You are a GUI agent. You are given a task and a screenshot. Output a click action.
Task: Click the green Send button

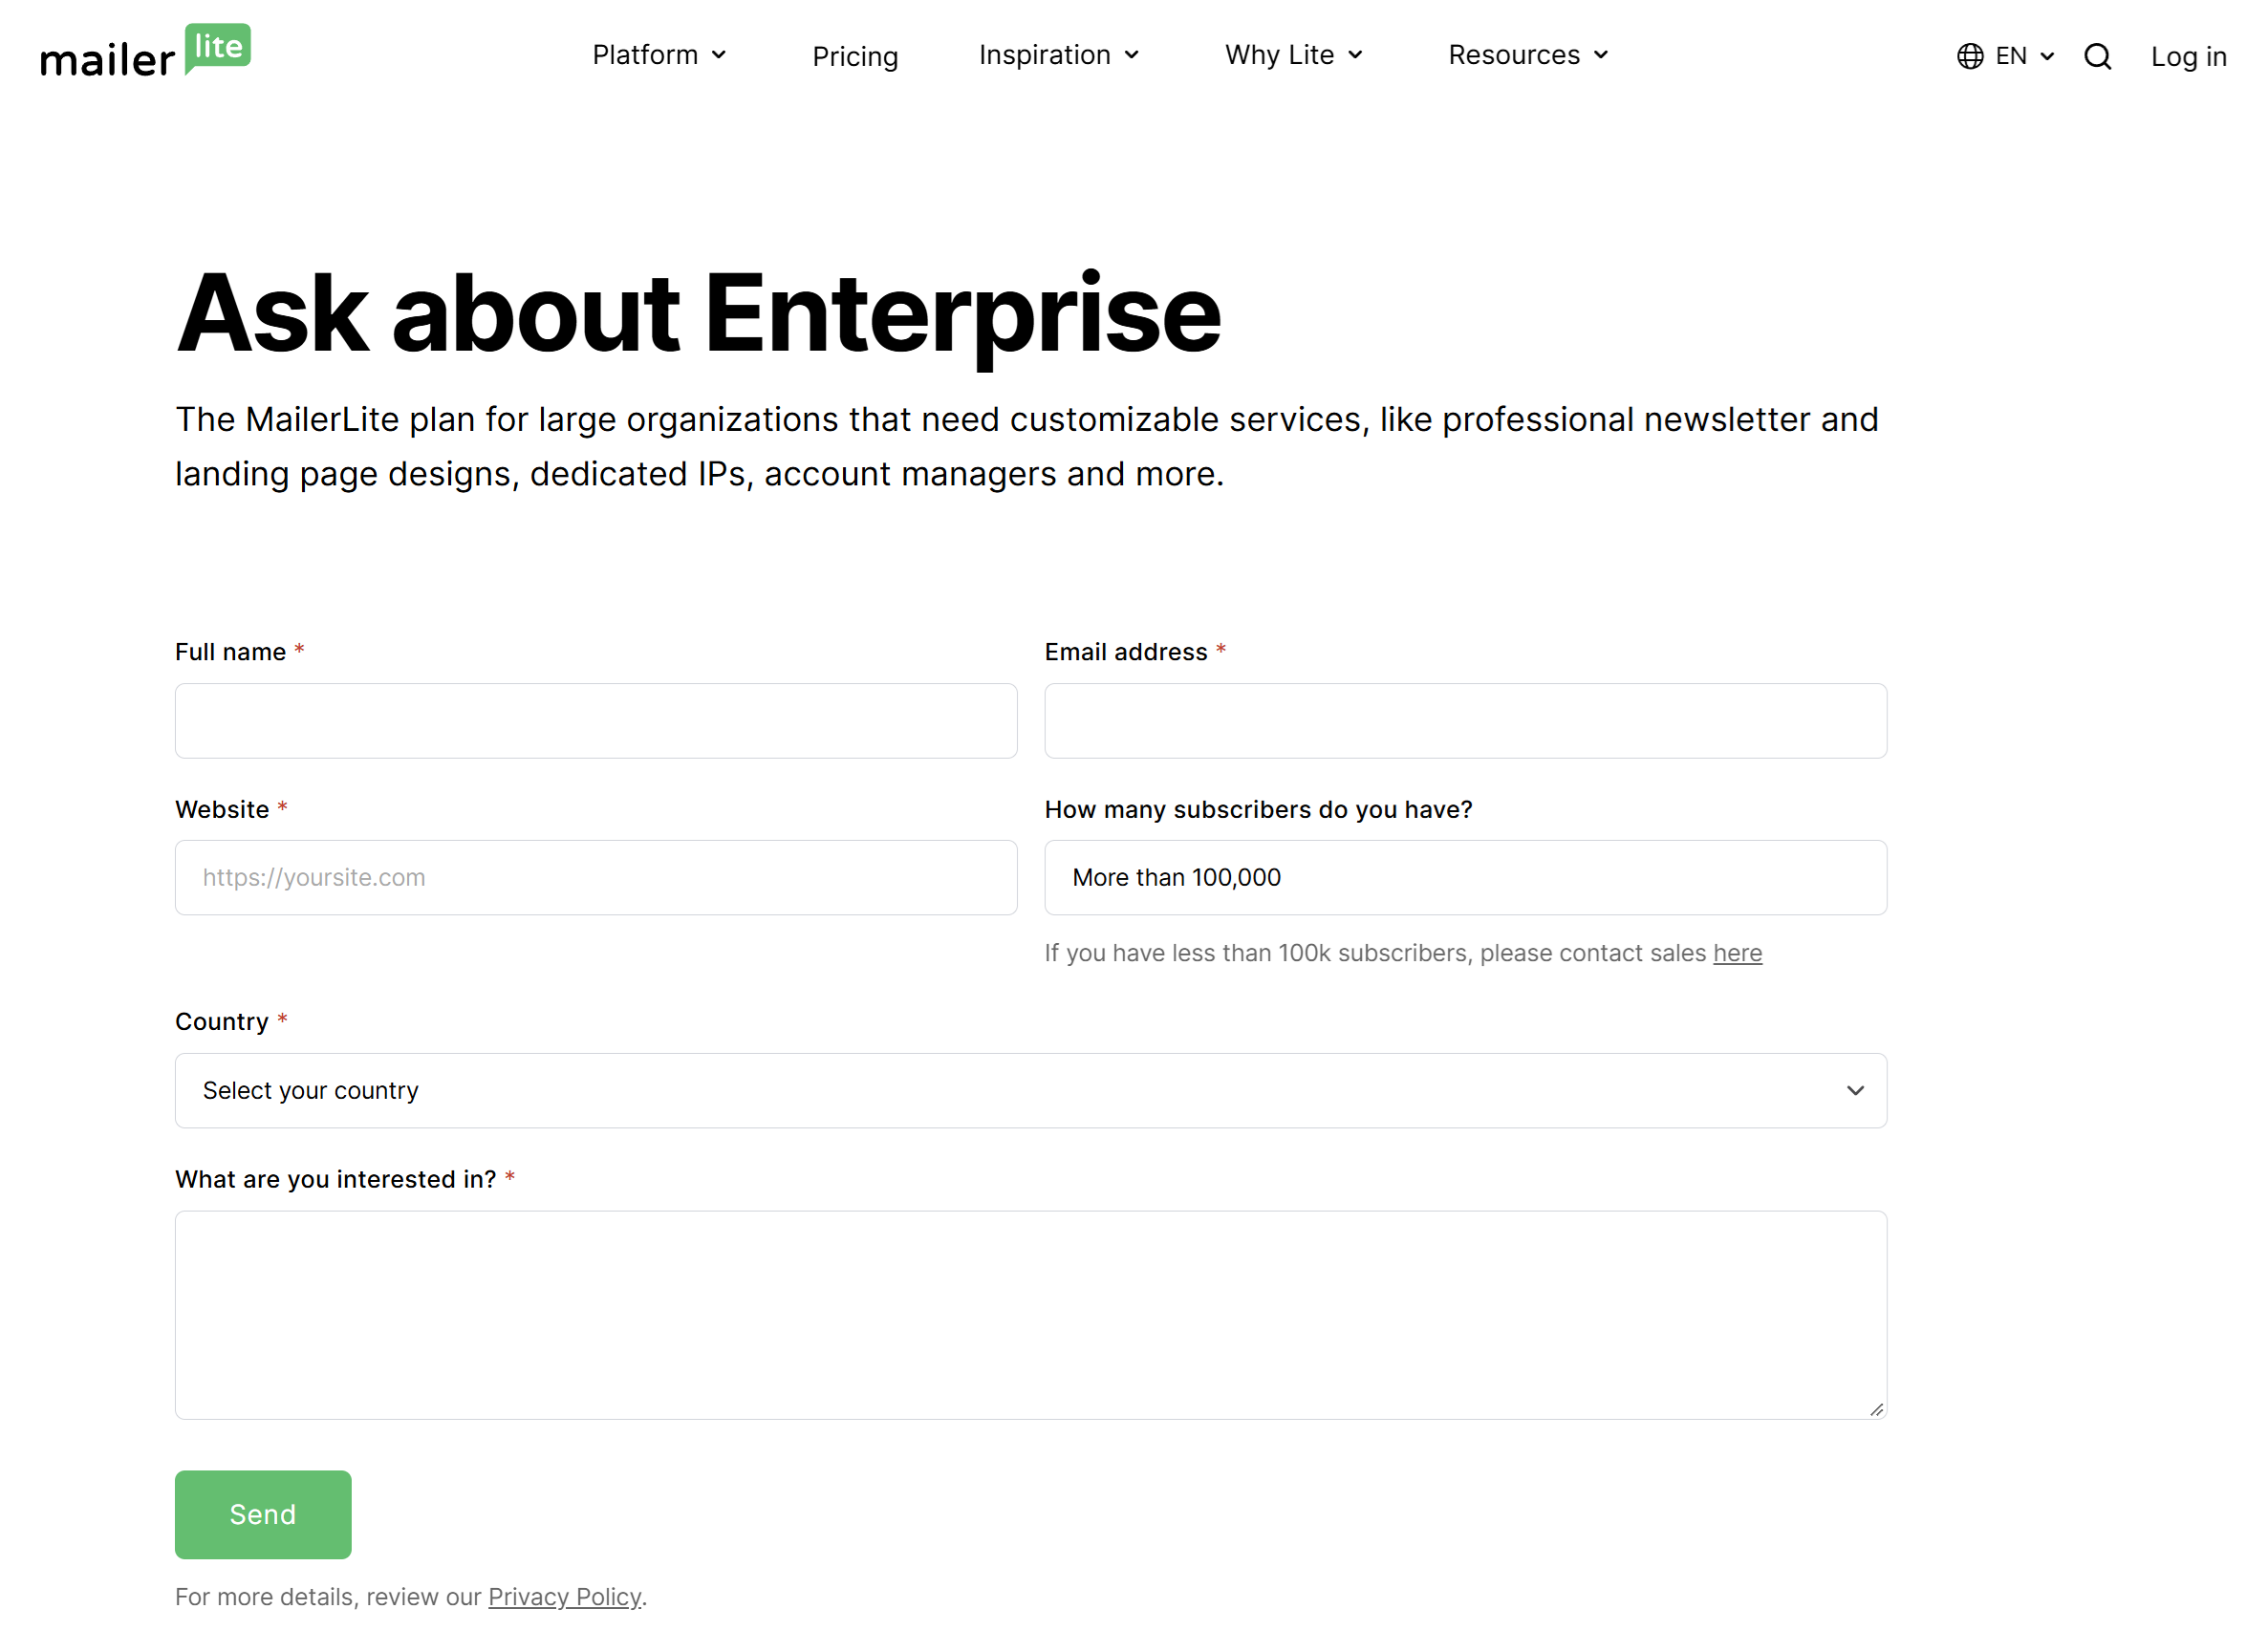click(x=263, y=1514)
